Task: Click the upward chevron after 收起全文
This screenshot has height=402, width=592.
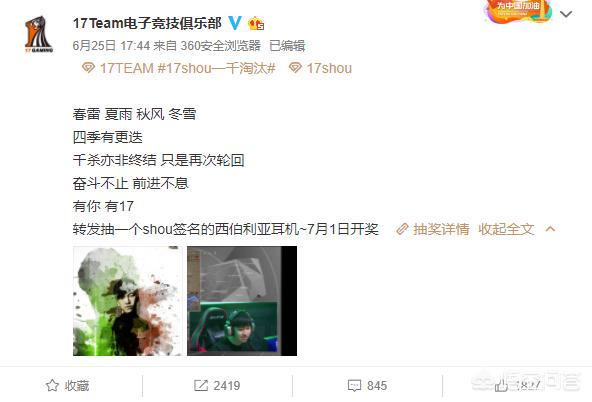Action: click(550, 229)
